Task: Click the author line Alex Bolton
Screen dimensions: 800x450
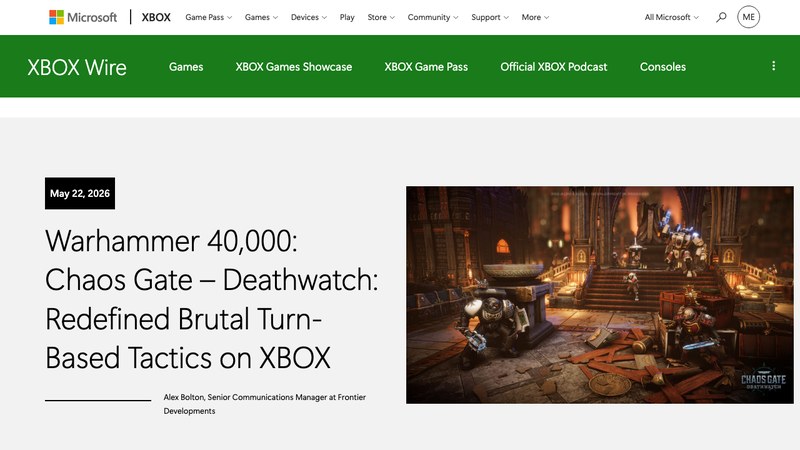Action: click(x=265, y=404)
